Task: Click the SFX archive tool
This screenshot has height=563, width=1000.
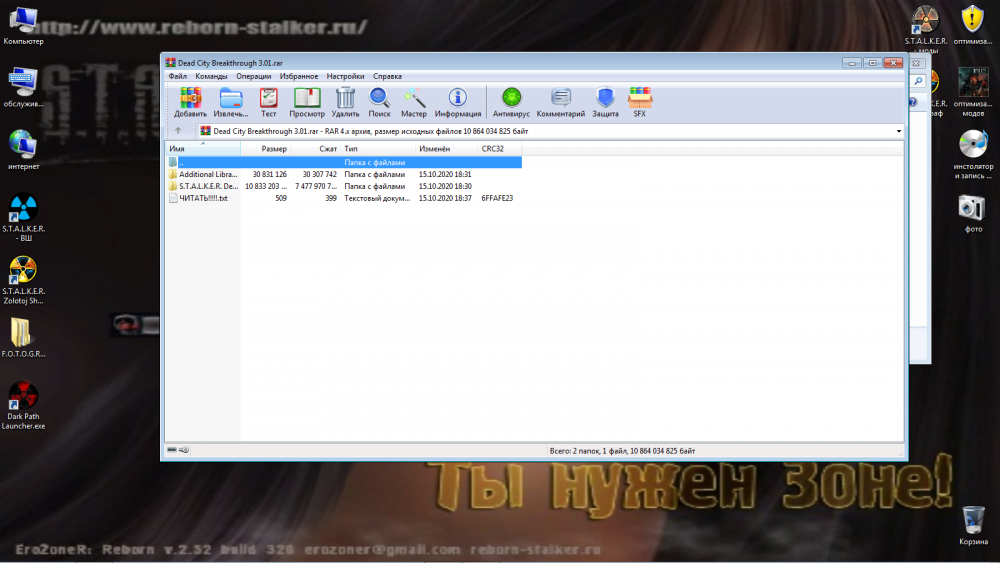Action: (x=640, y=102)
